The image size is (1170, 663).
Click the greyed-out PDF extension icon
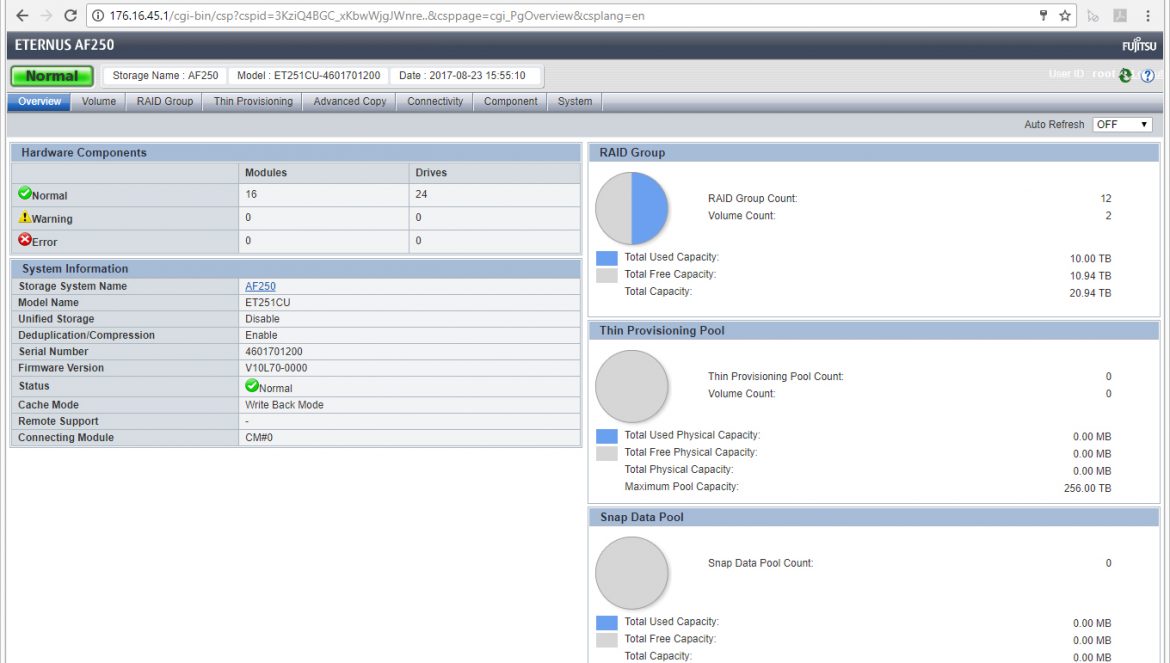[1120, 16]
